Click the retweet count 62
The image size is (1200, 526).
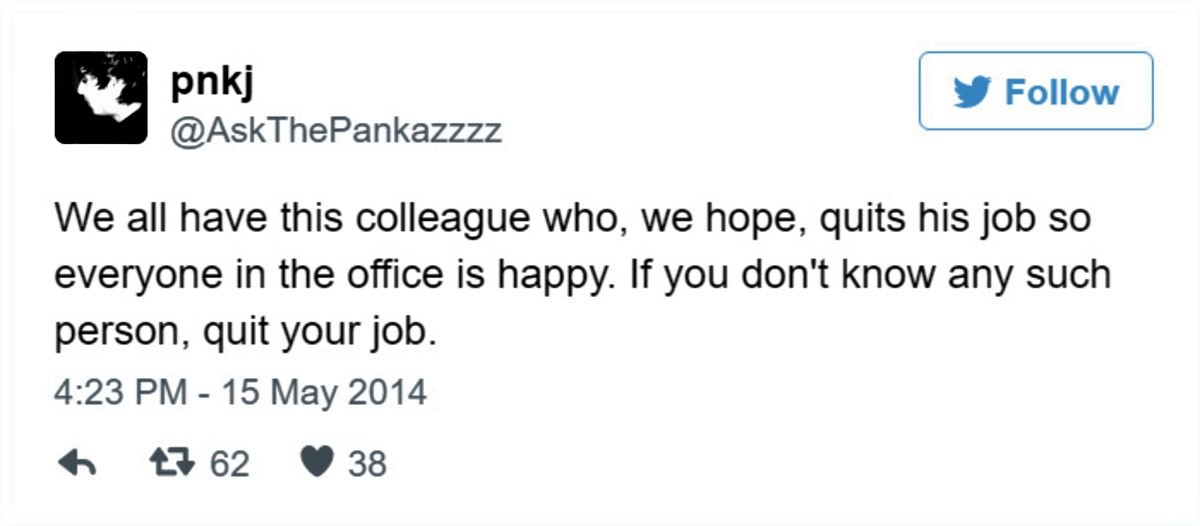[x=229, y=464]
